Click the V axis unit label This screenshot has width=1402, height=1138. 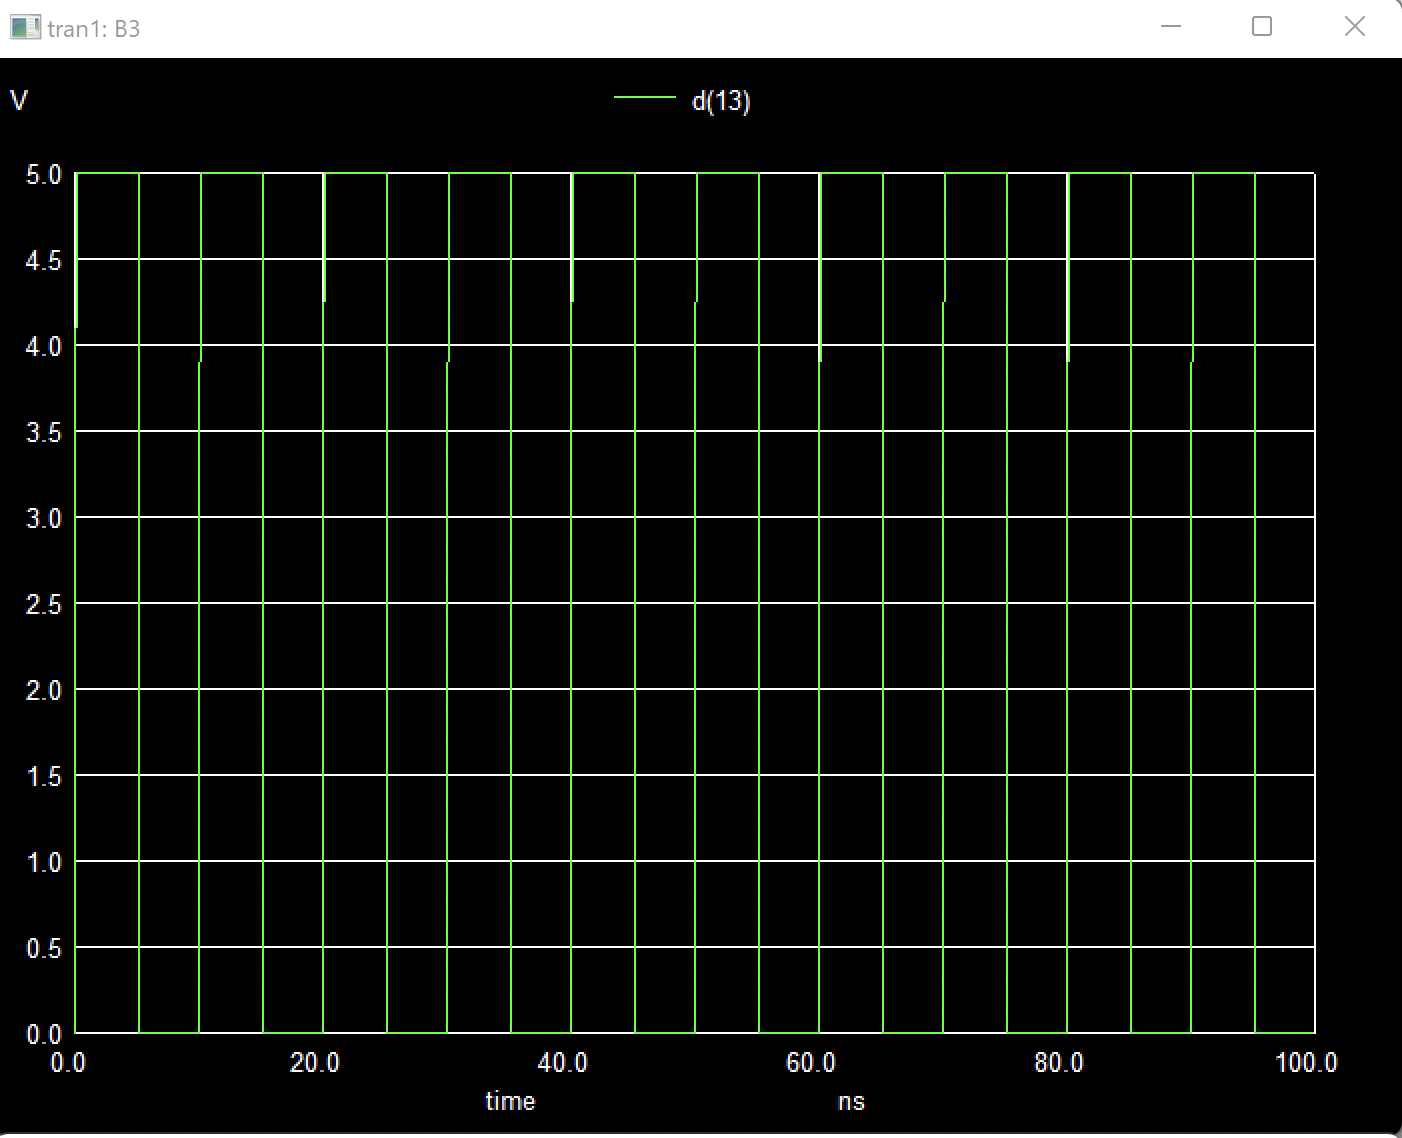tap(18, 100)
